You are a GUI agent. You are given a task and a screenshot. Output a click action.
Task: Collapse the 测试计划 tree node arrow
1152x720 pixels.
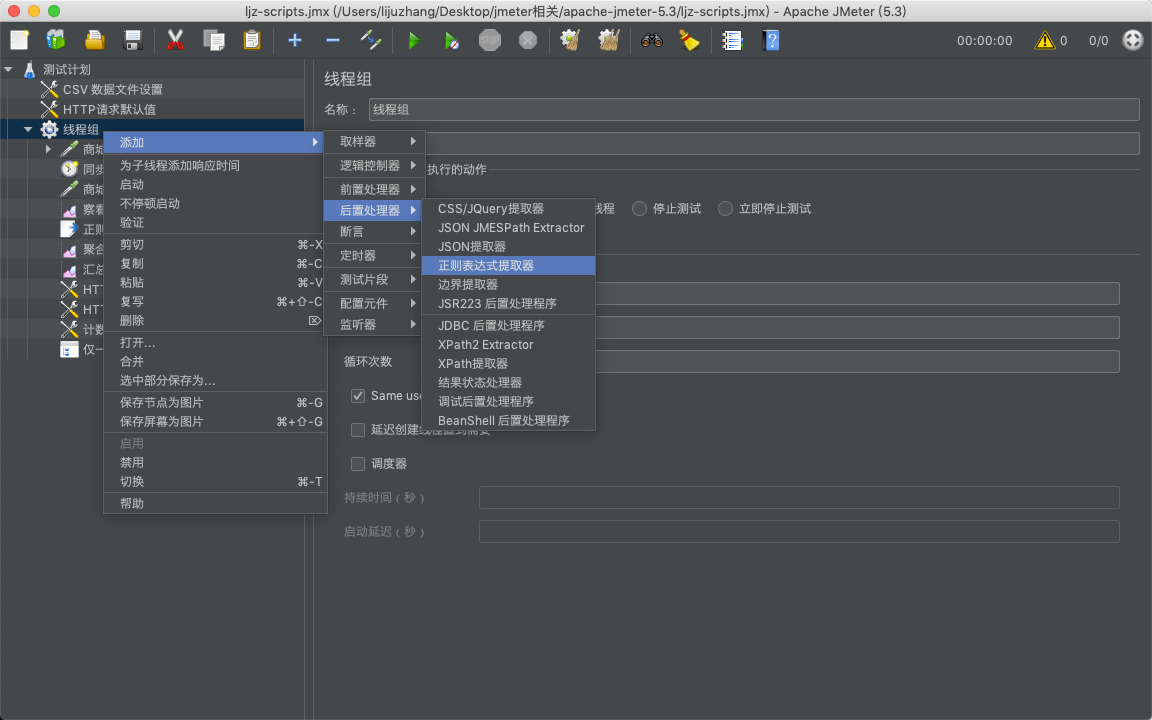tap(9, 69)
